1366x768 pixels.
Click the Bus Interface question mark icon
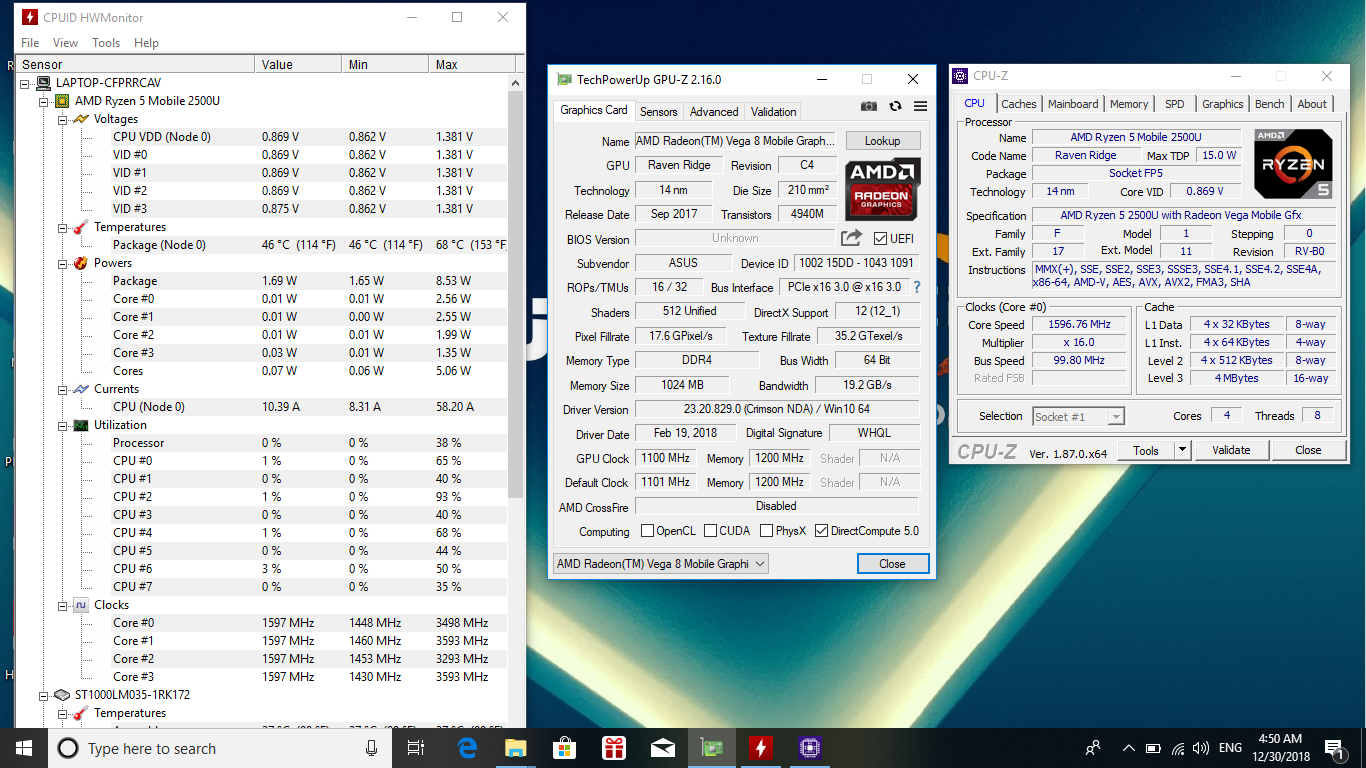tap(916, 287)
